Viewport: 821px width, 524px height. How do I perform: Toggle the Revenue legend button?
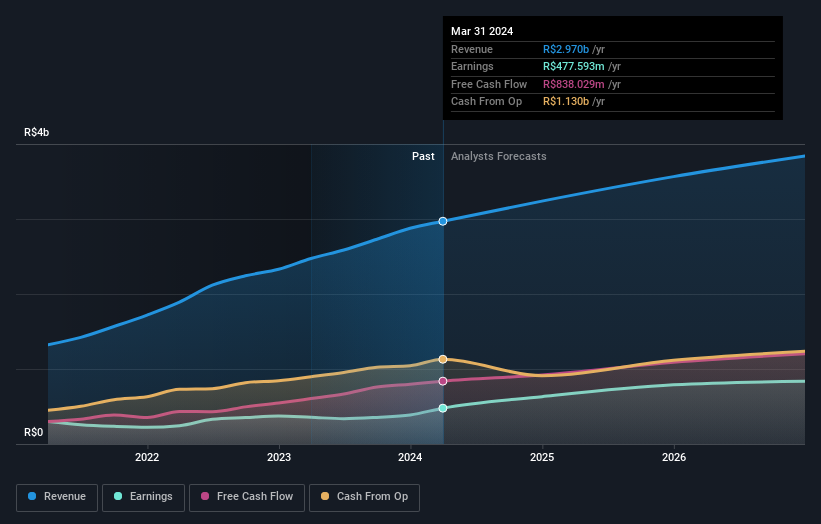57,497
